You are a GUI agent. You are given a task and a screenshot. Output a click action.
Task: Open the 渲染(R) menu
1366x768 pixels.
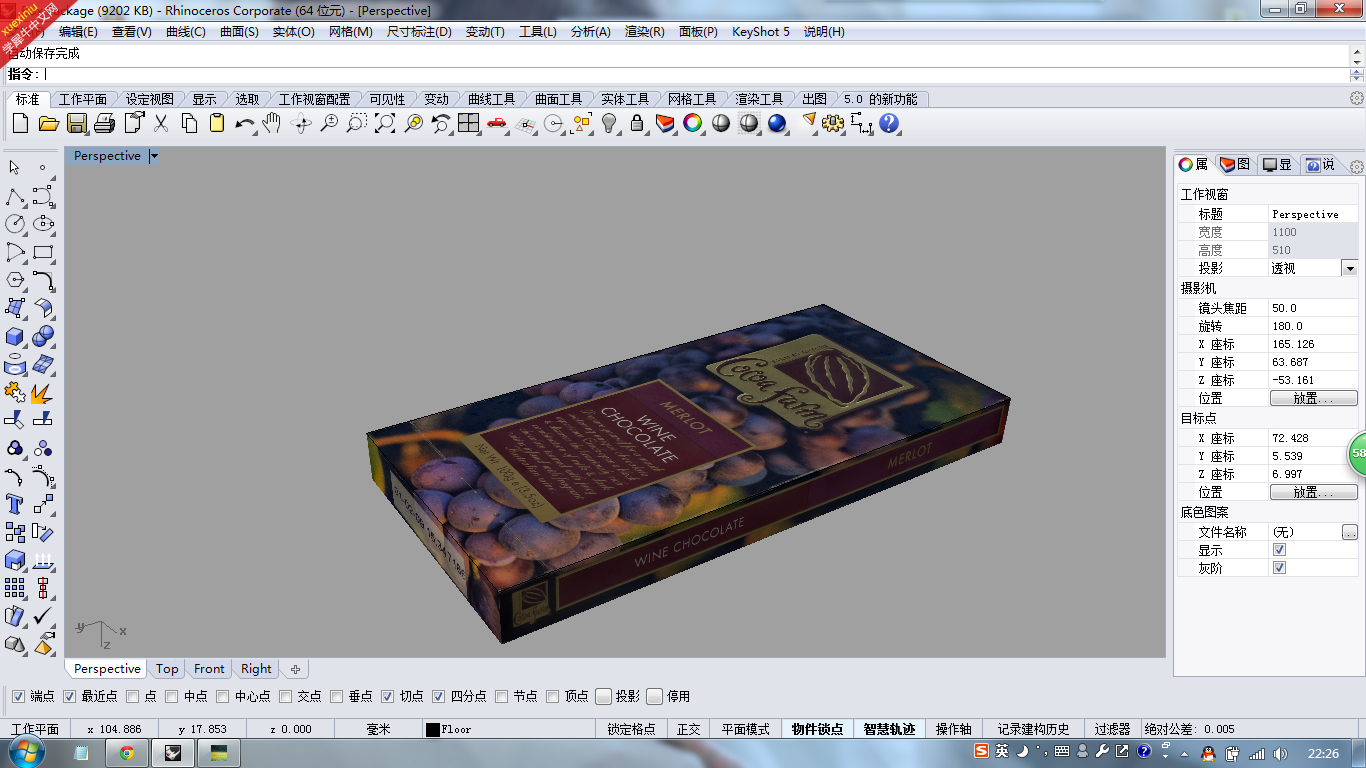[645, 32]
